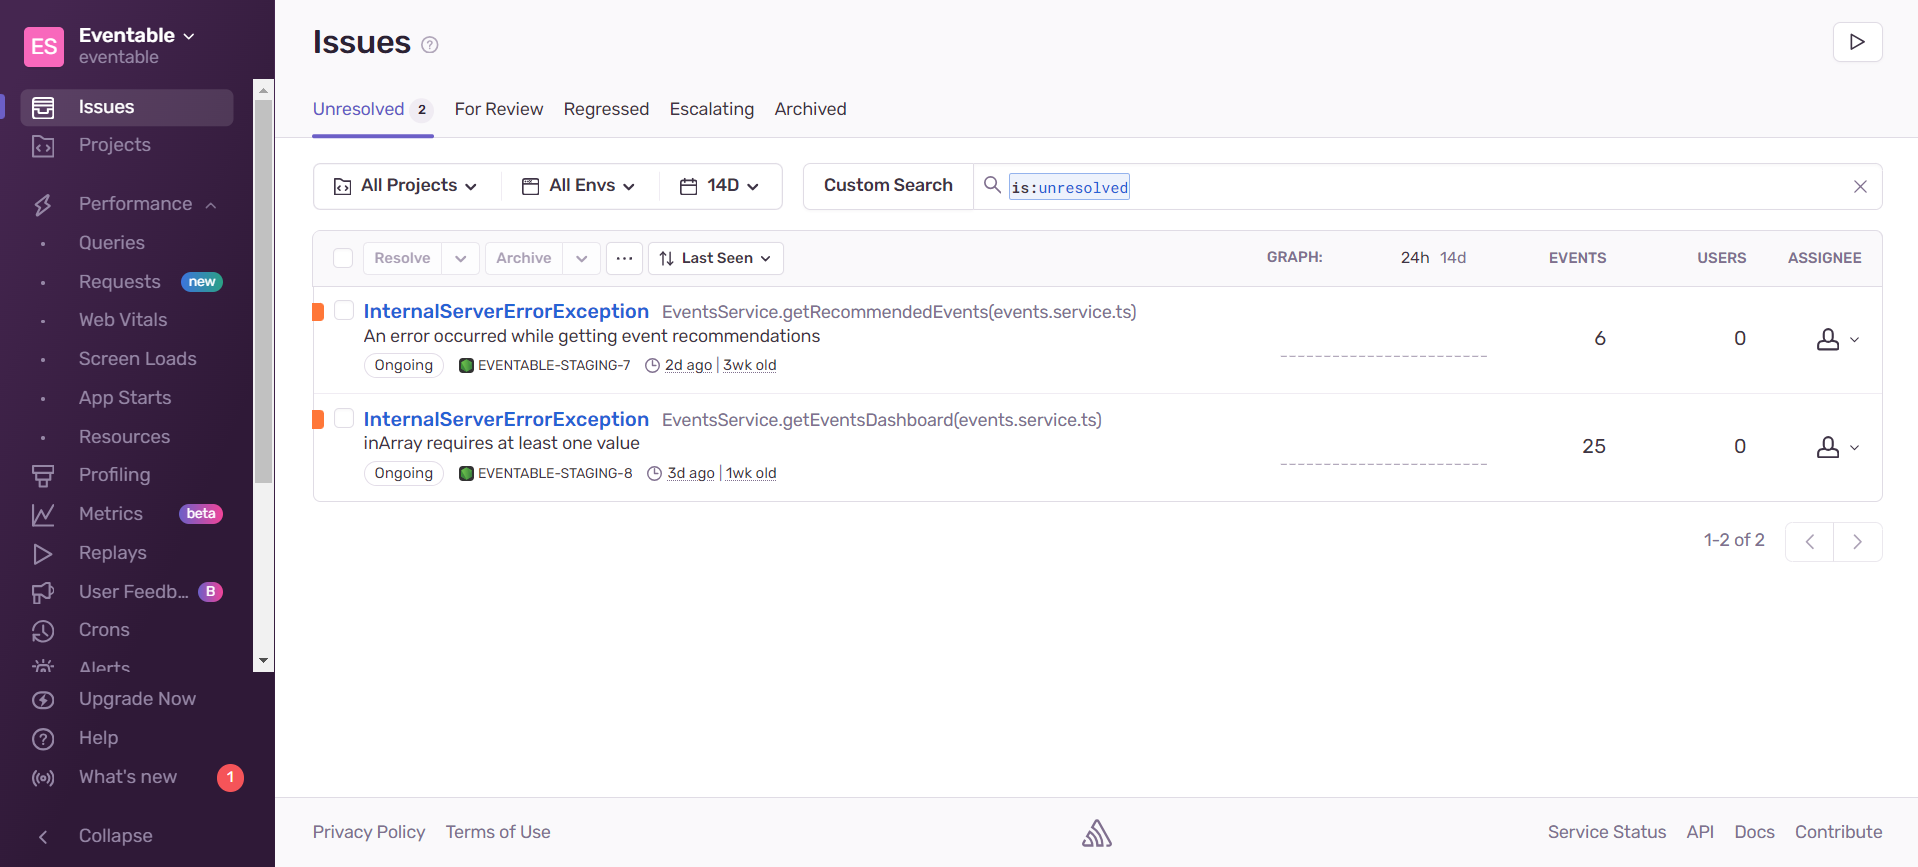Click the Archive button

tap(524, 258)
